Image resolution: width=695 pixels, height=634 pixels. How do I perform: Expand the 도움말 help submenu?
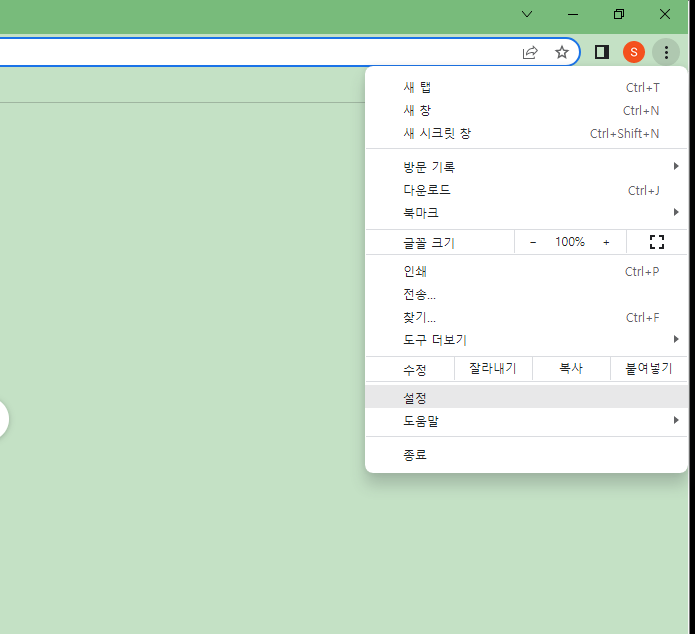coord(526,420)
